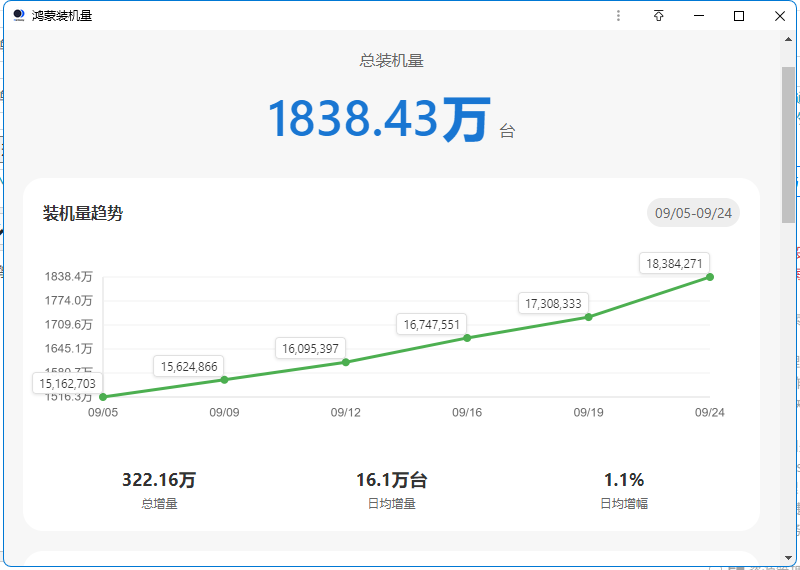Click the 1645.1万 y-axis label
This screenshot has width=800, height=570.
point(68,349)
